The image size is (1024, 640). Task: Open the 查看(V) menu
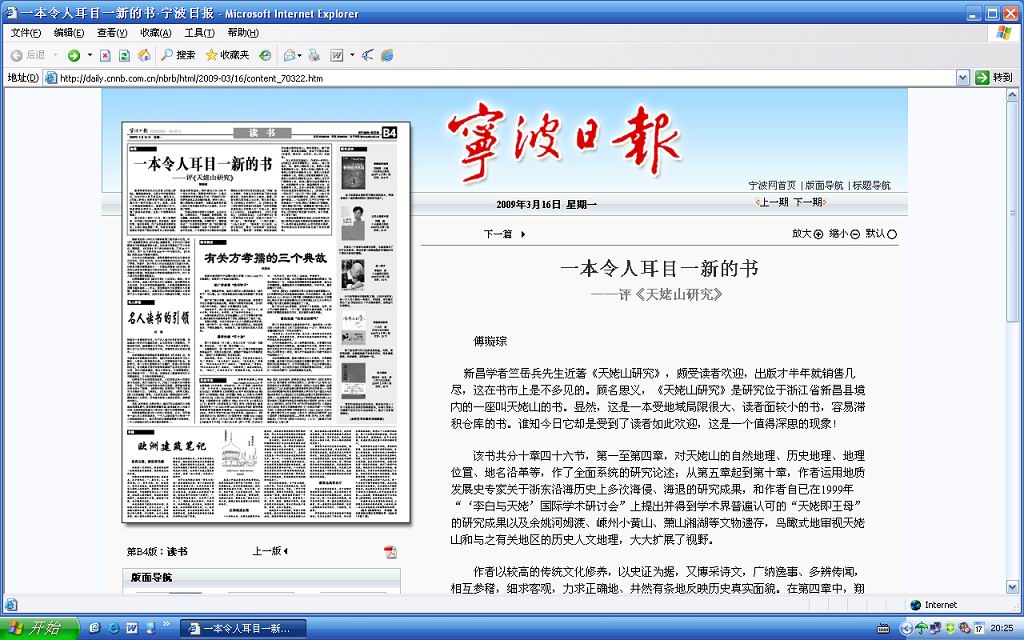pos(112,33)
